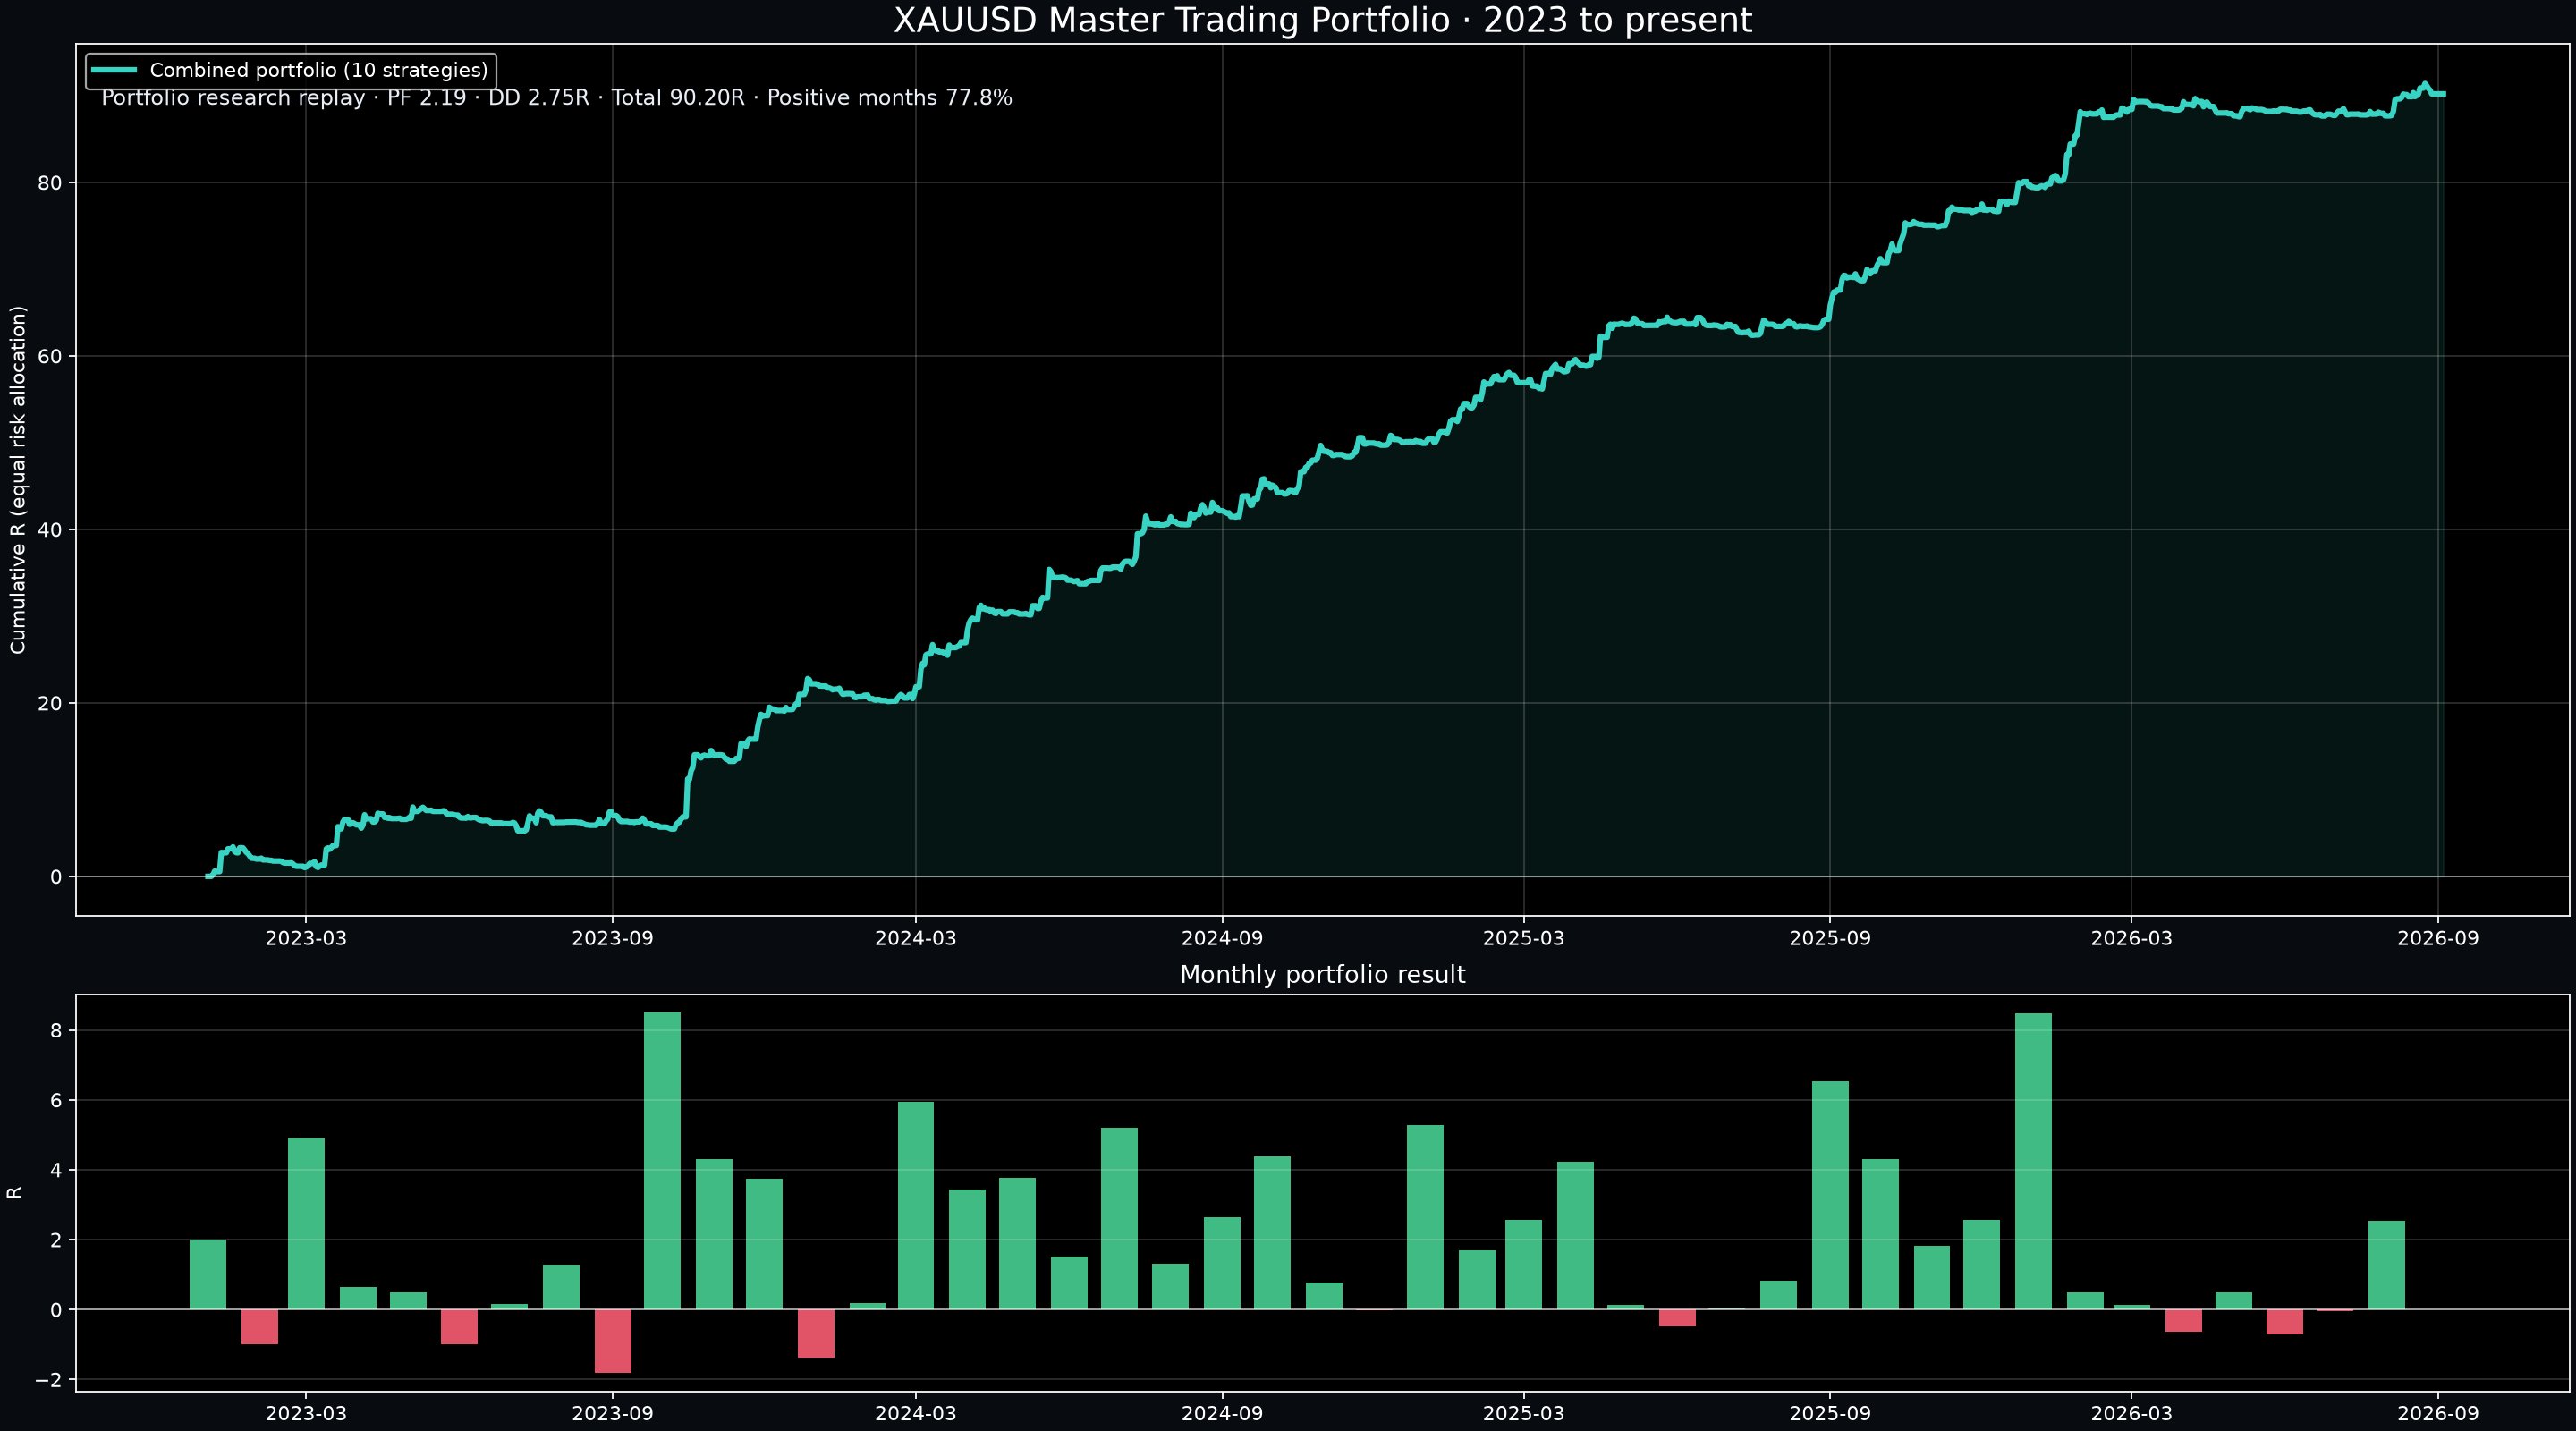Screen dimensions: 2576x1431
Task: Click the teal legend line swatch
Action: (x=113, y=70)
